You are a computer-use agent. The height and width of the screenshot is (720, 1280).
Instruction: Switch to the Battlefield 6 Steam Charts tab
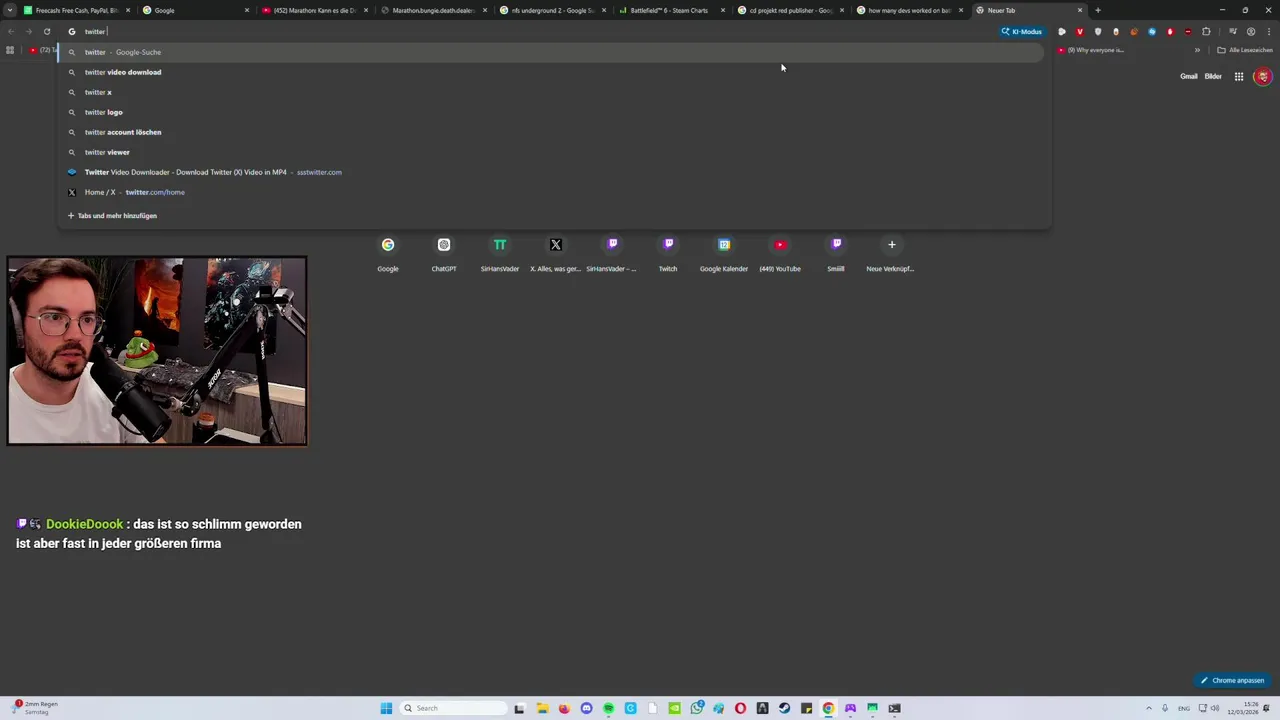click(671, 10)
